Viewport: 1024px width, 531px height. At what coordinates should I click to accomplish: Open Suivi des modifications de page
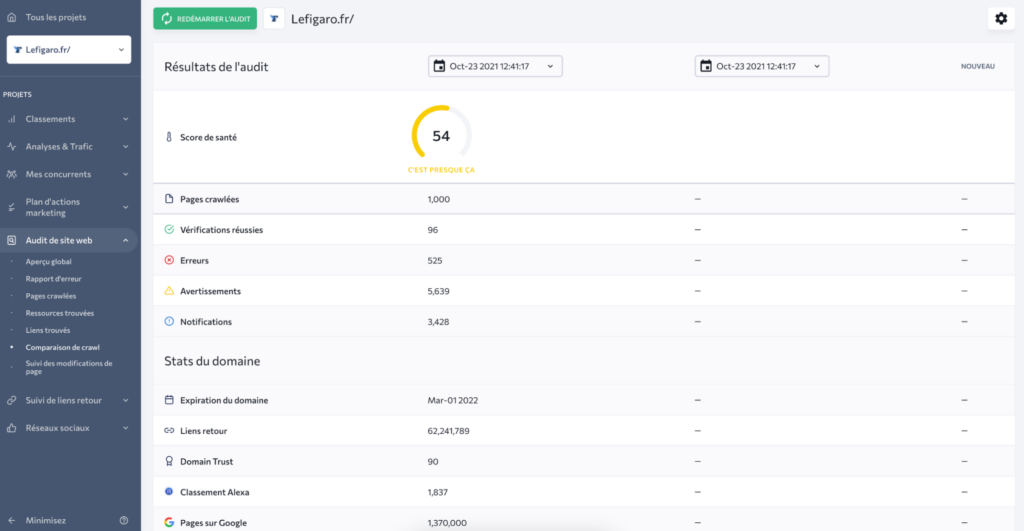tap(69, 367)
